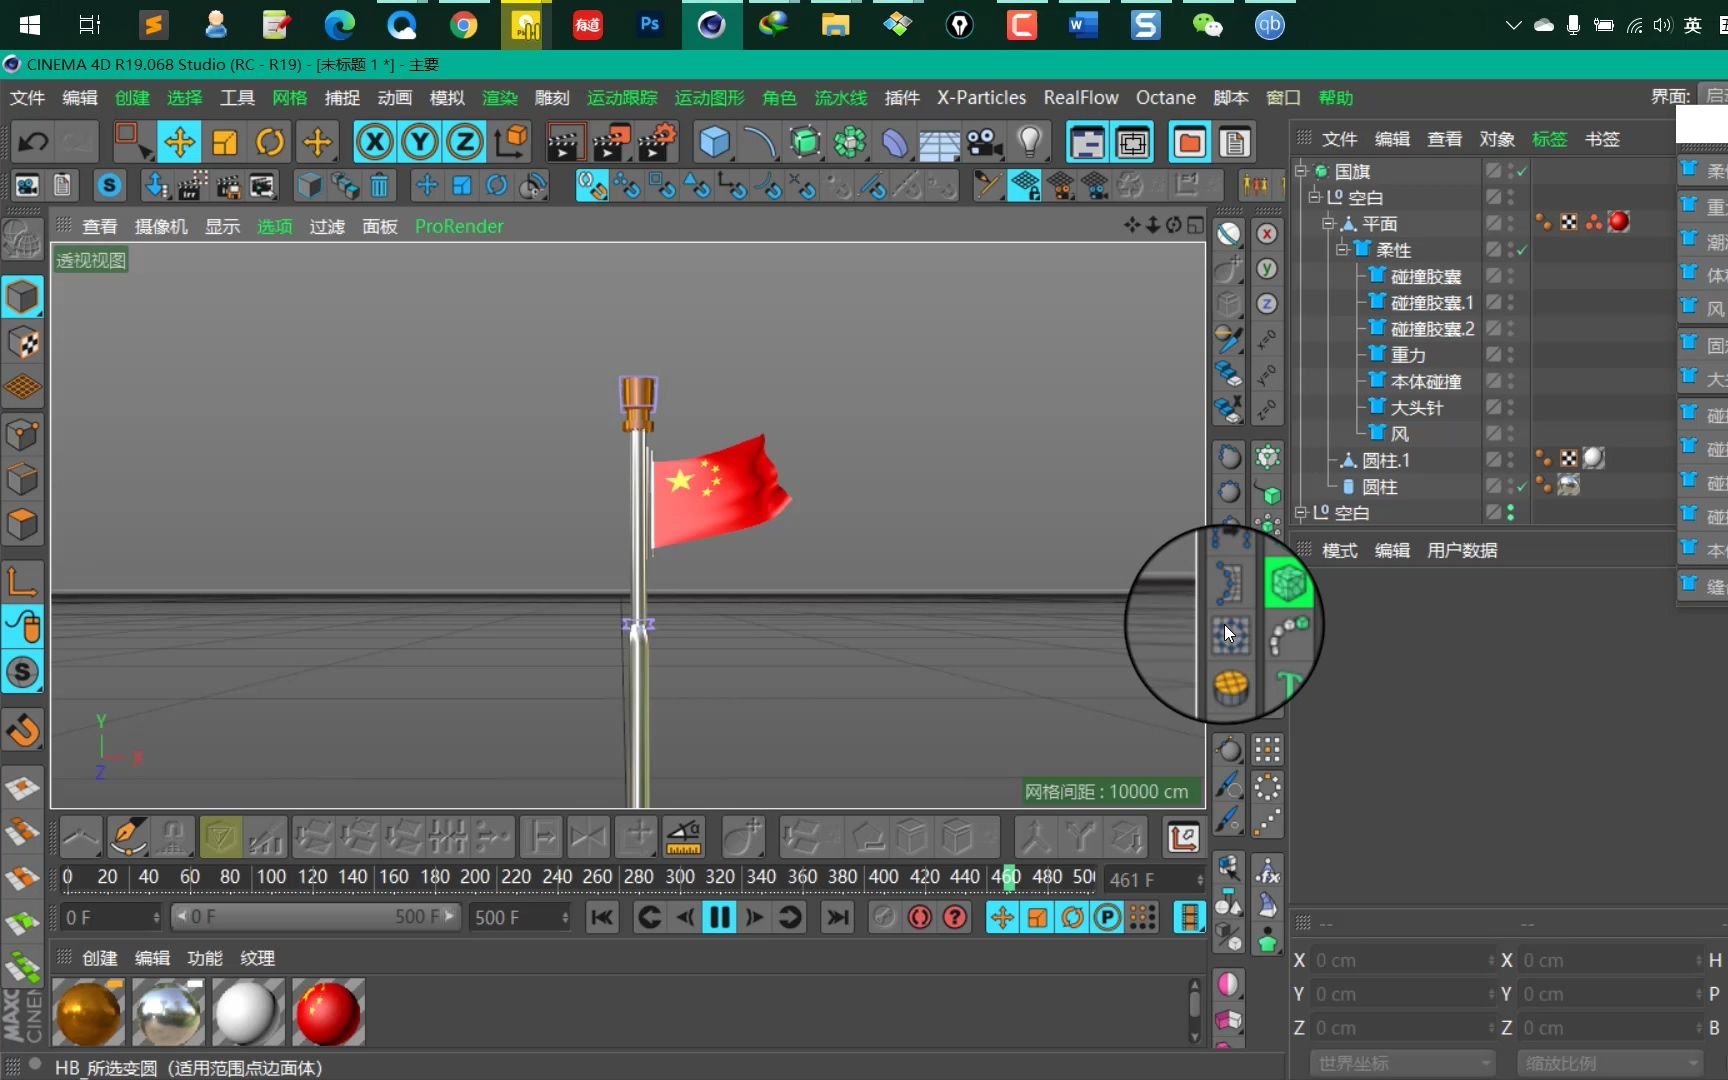Add a Camera from the toolbar
This screenshot has height=1080, width=1728.
click(x=985, y=142)
